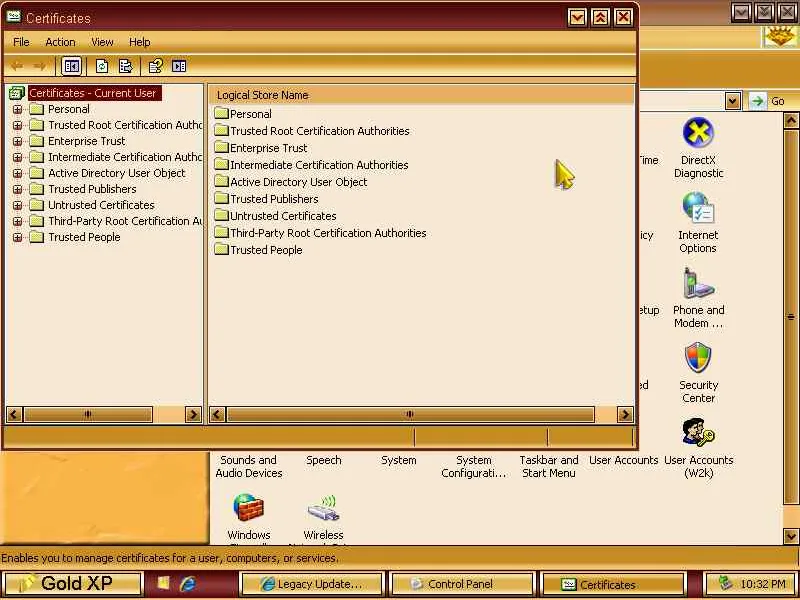The height and width of the screenshot is (600, 800).
Task: Click Taskbar and Start Menu label
Action: pos(548,466)
